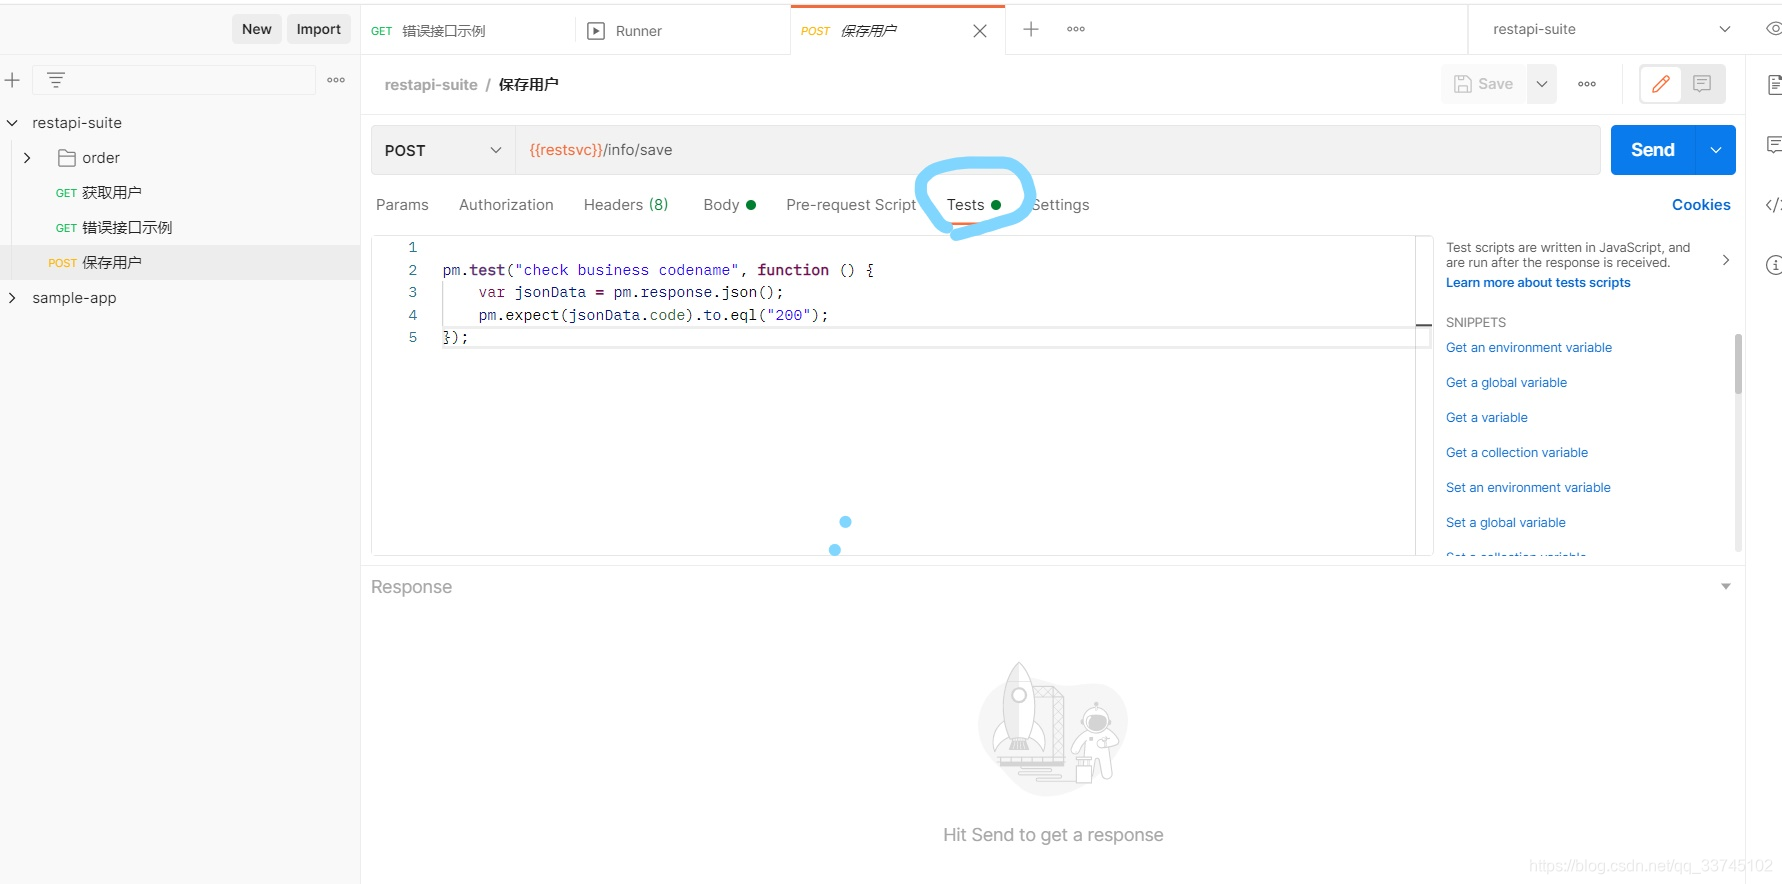
Task: Open sidebar more options ellipsis menu
Action: point(336,80)
